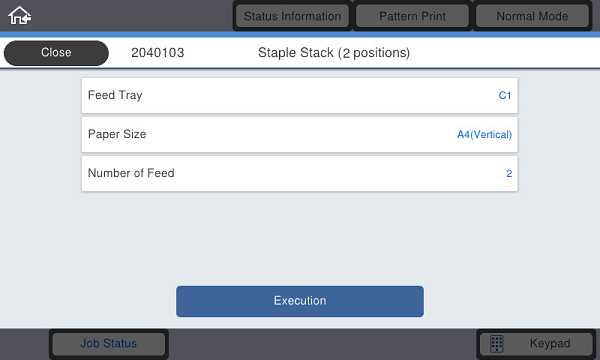600x360 pixels.
Task: Tap the A4(Vertical) paper size value
Action: [x=484, y=135]
